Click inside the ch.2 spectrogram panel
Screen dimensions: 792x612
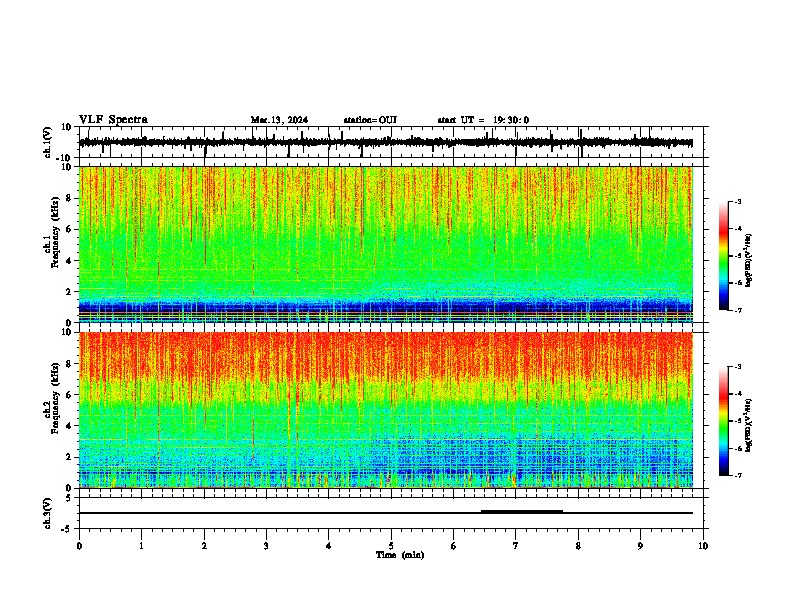point(385,410)
